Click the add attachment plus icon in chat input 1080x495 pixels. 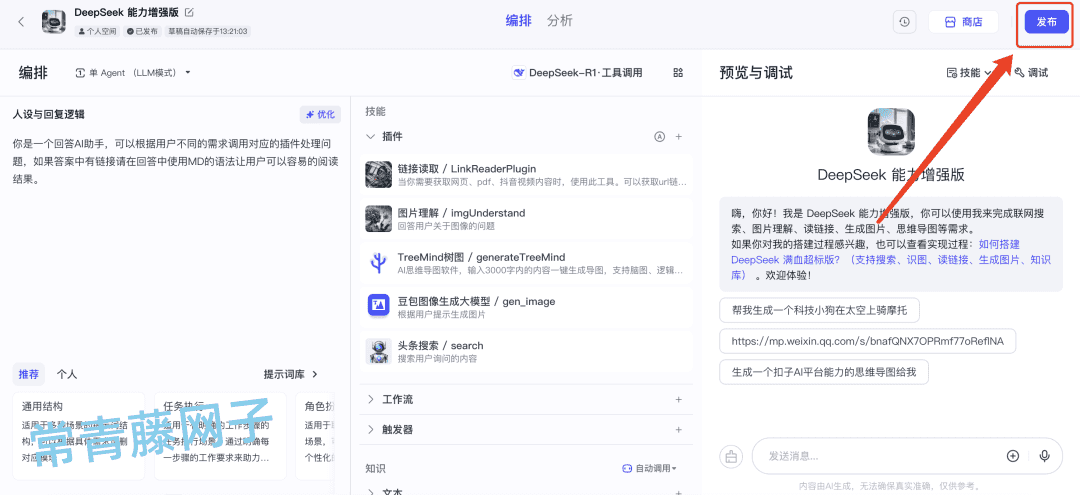tap(1012, 456)
